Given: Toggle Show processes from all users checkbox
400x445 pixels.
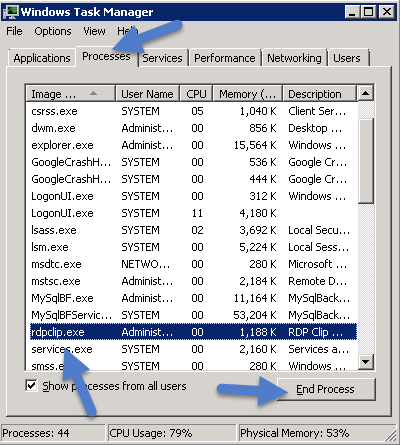Looking at the screenshot, I should pos(31,386).
